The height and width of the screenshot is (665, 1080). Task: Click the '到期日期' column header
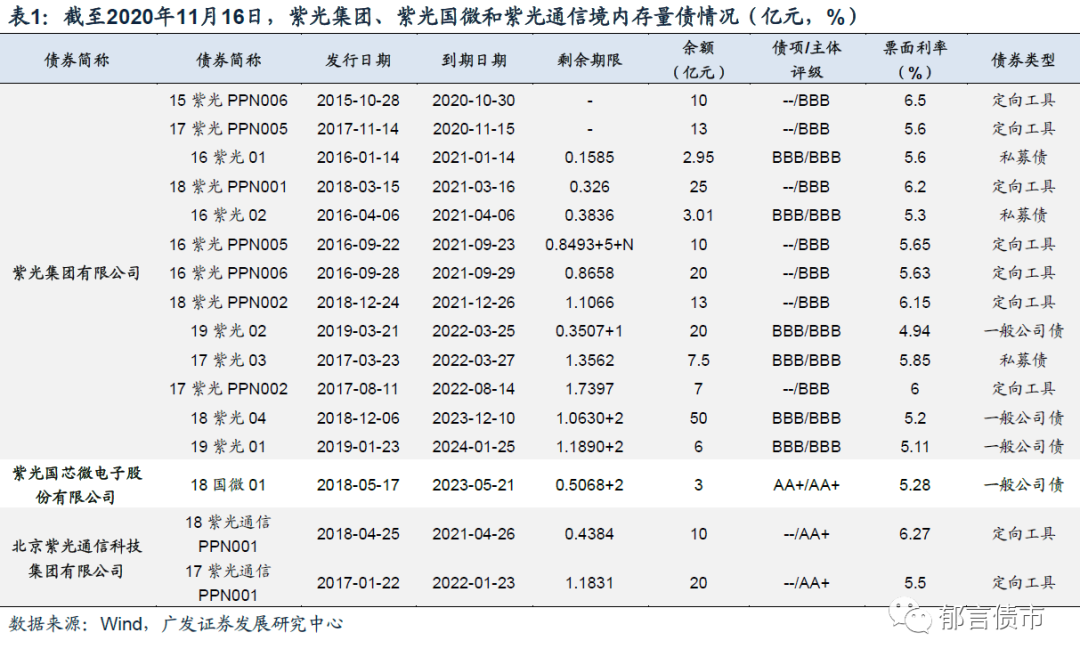coord(474,61)
